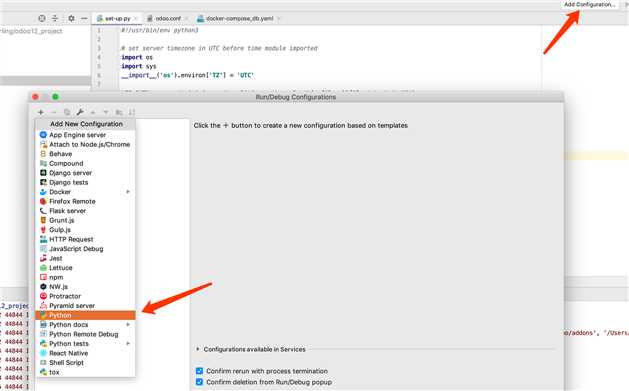This screenshot has width=629, height=391.
Task: Click the sort configurations toolbar icon
Action: click(x=132, y=112)
